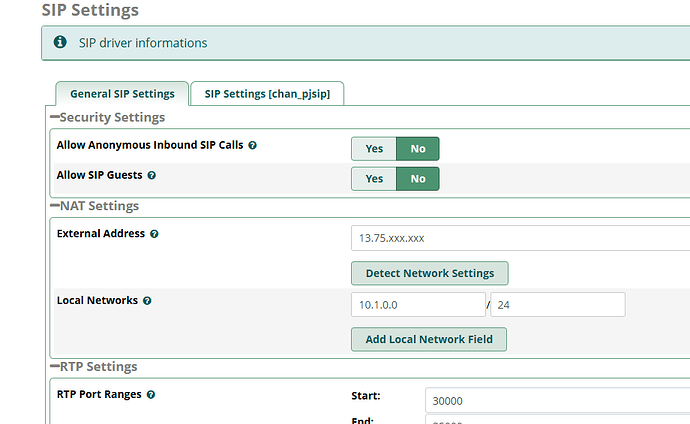
Task: Switch to General SIP Settings tab
Action: [122, 94]
